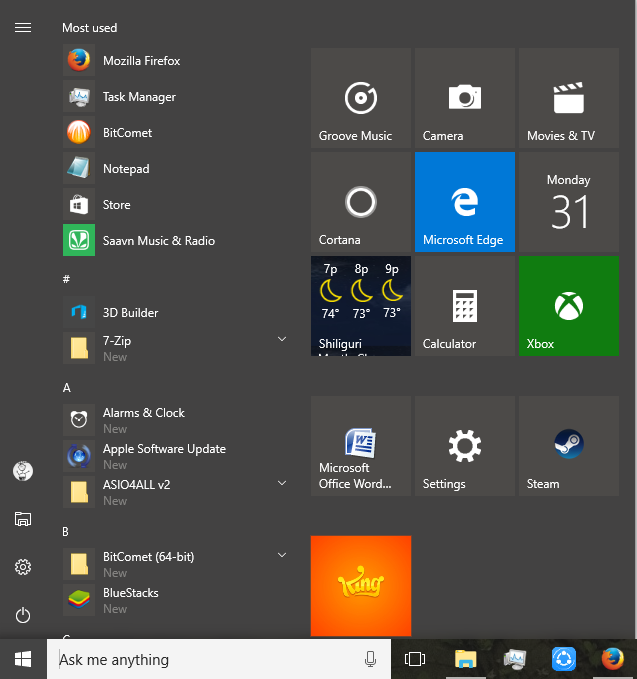Open File Explorer from Start sidebar
This screenshot has width=637, height=679.
point(23,519)
